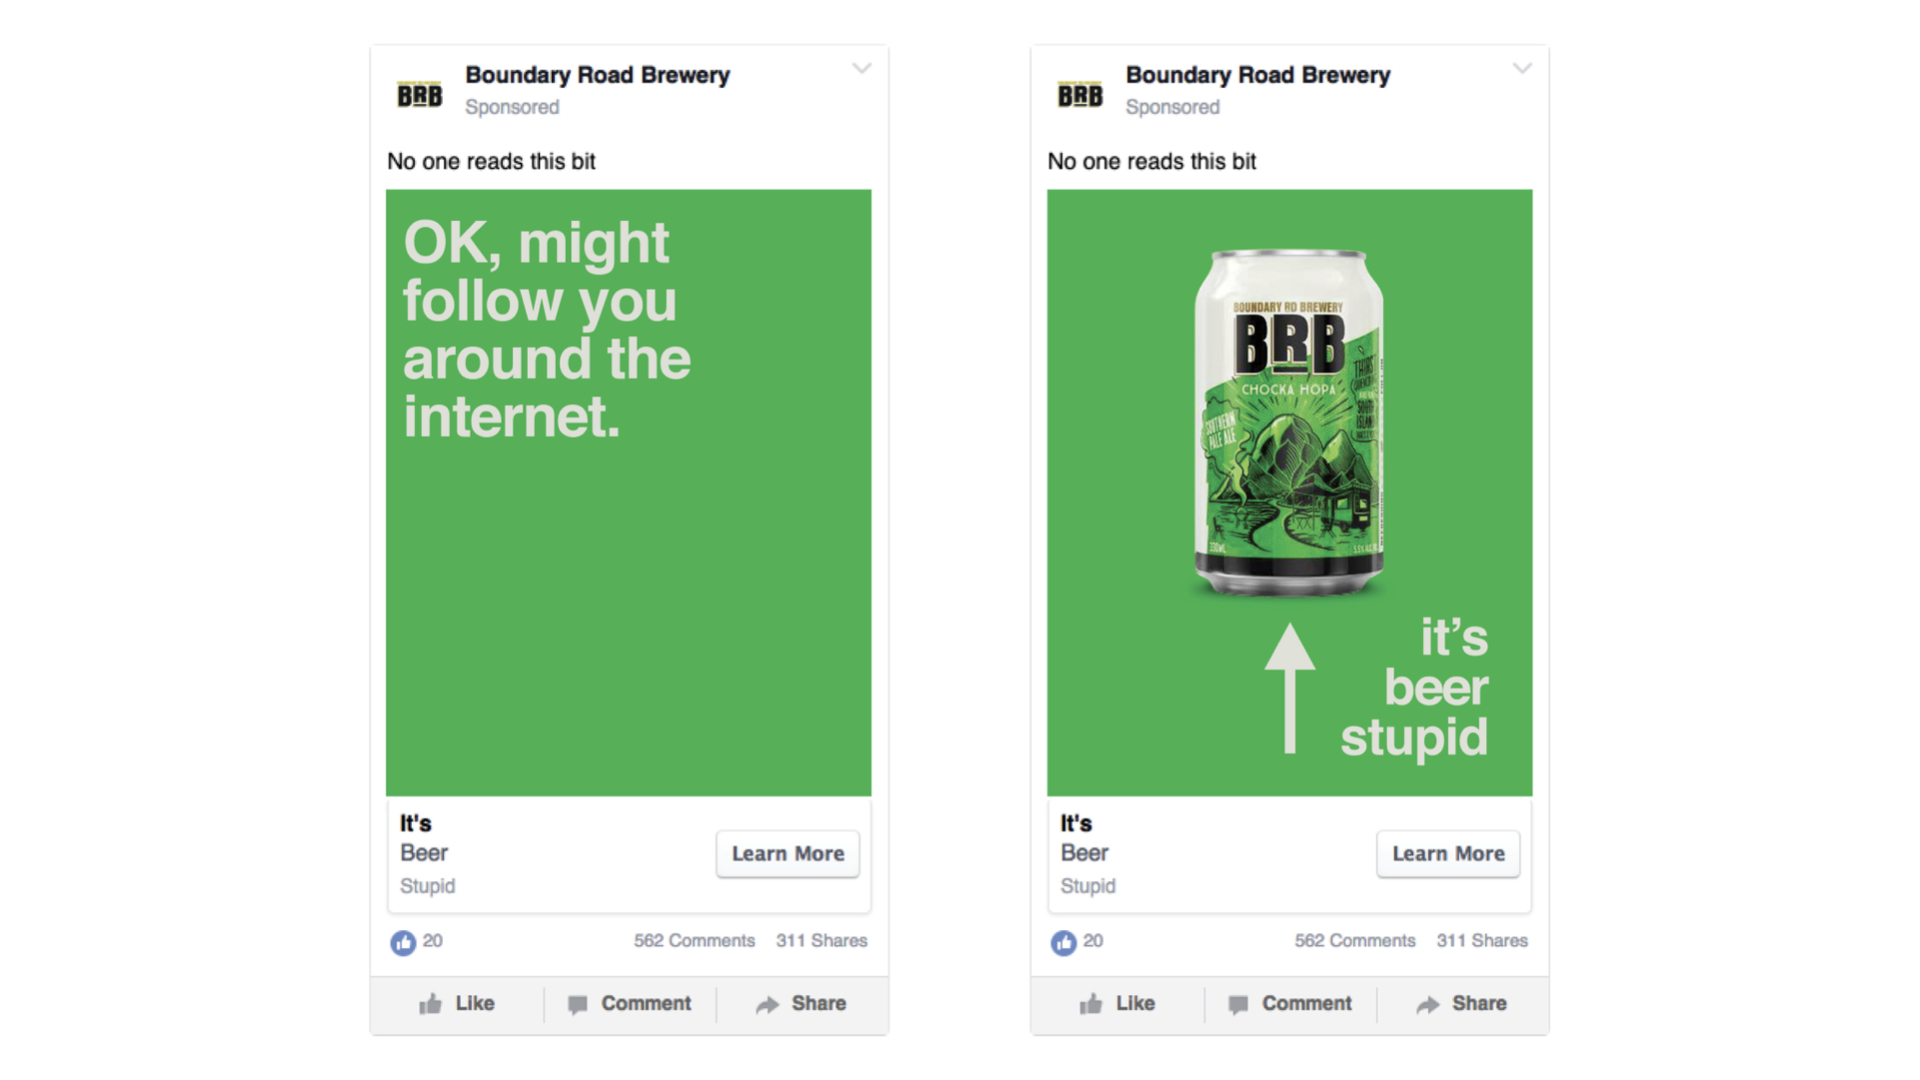Click BRB logo avatar on left ad

tap(419, 94)
